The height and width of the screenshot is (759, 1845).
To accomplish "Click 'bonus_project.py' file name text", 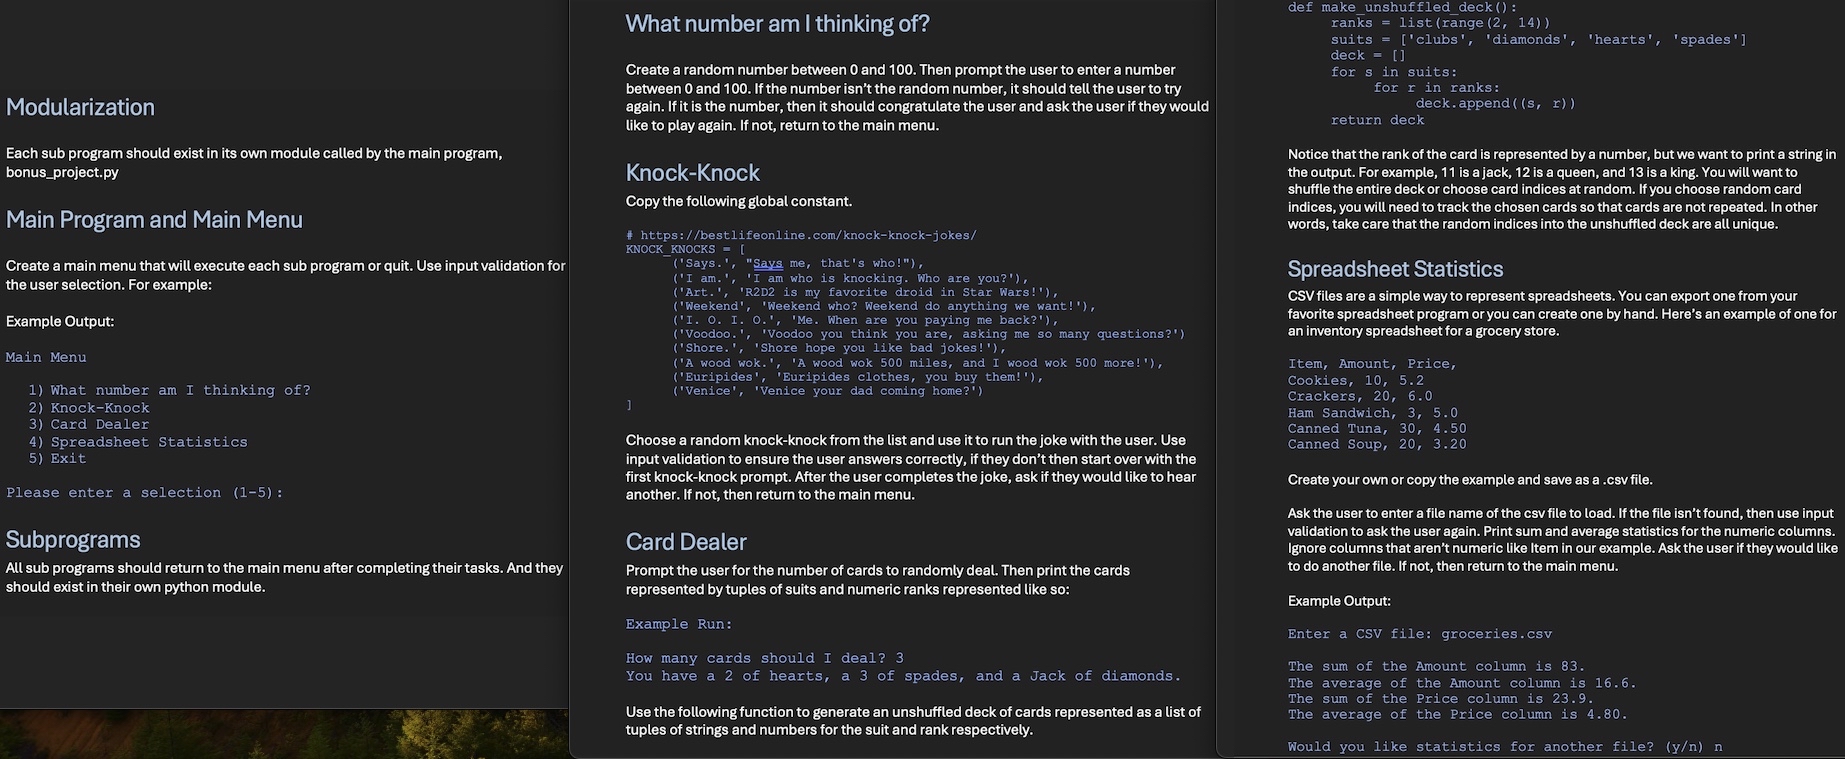I will pyautogui.click(x=62, y=172).
